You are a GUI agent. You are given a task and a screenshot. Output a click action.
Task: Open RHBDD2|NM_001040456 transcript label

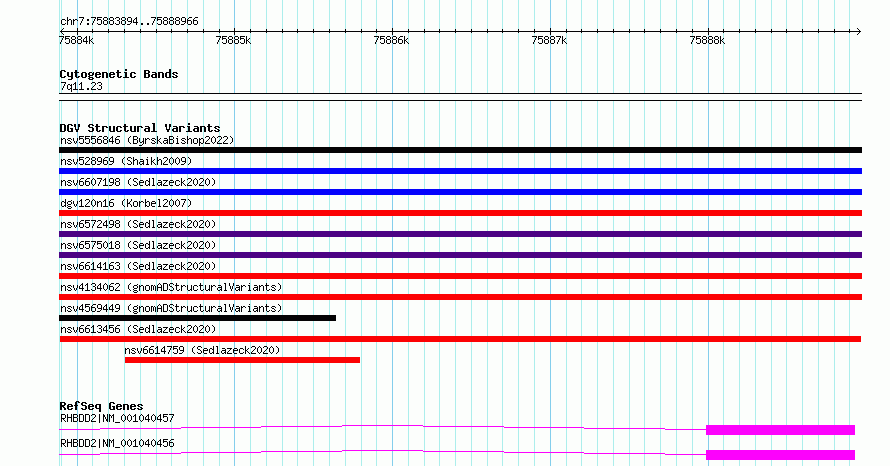117,443
